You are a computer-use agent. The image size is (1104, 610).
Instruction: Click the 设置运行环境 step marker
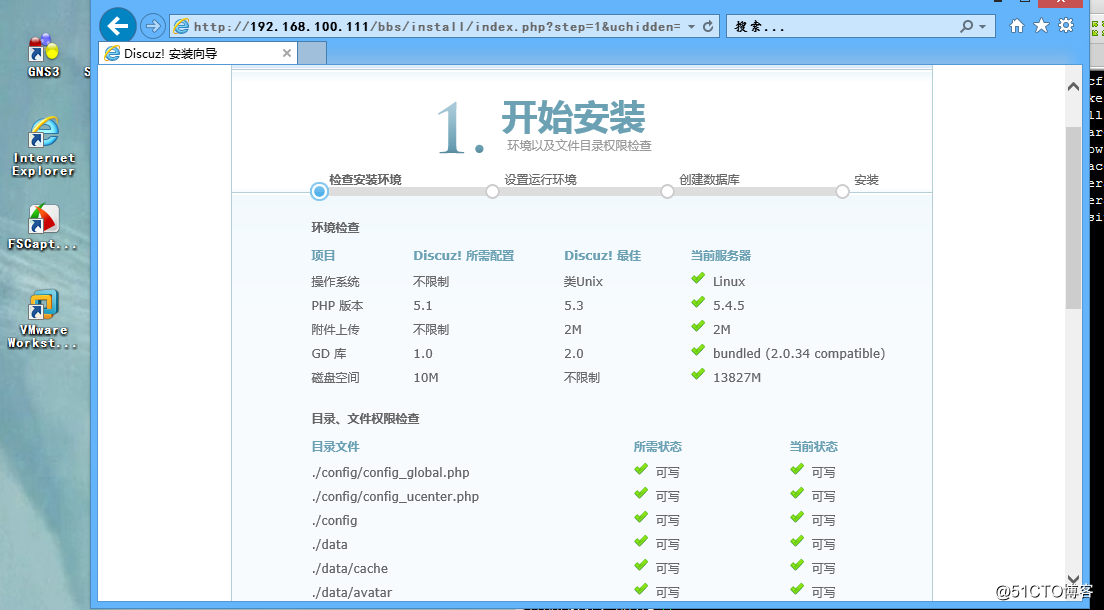click(x=492, y=192)
